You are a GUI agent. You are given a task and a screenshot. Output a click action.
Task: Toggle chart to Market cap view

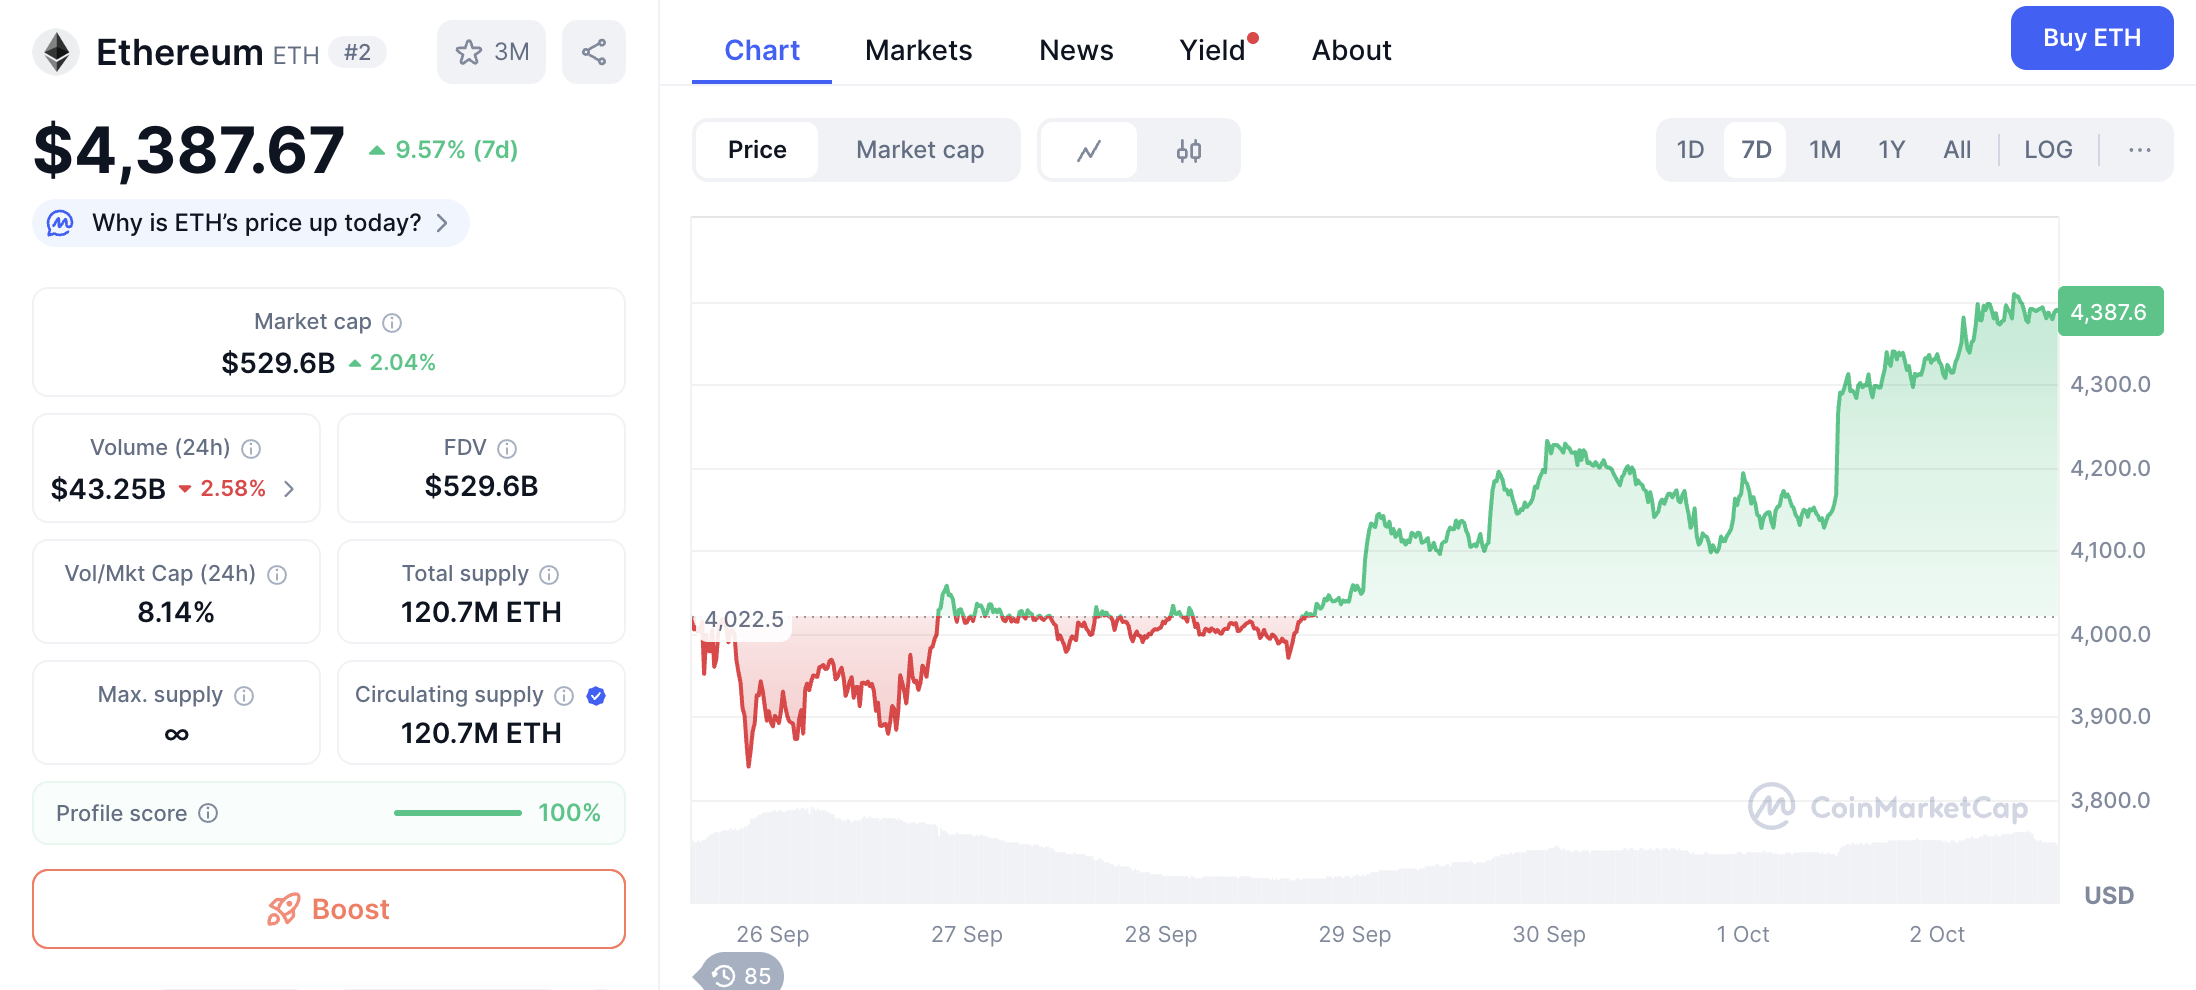pos(919,150)
